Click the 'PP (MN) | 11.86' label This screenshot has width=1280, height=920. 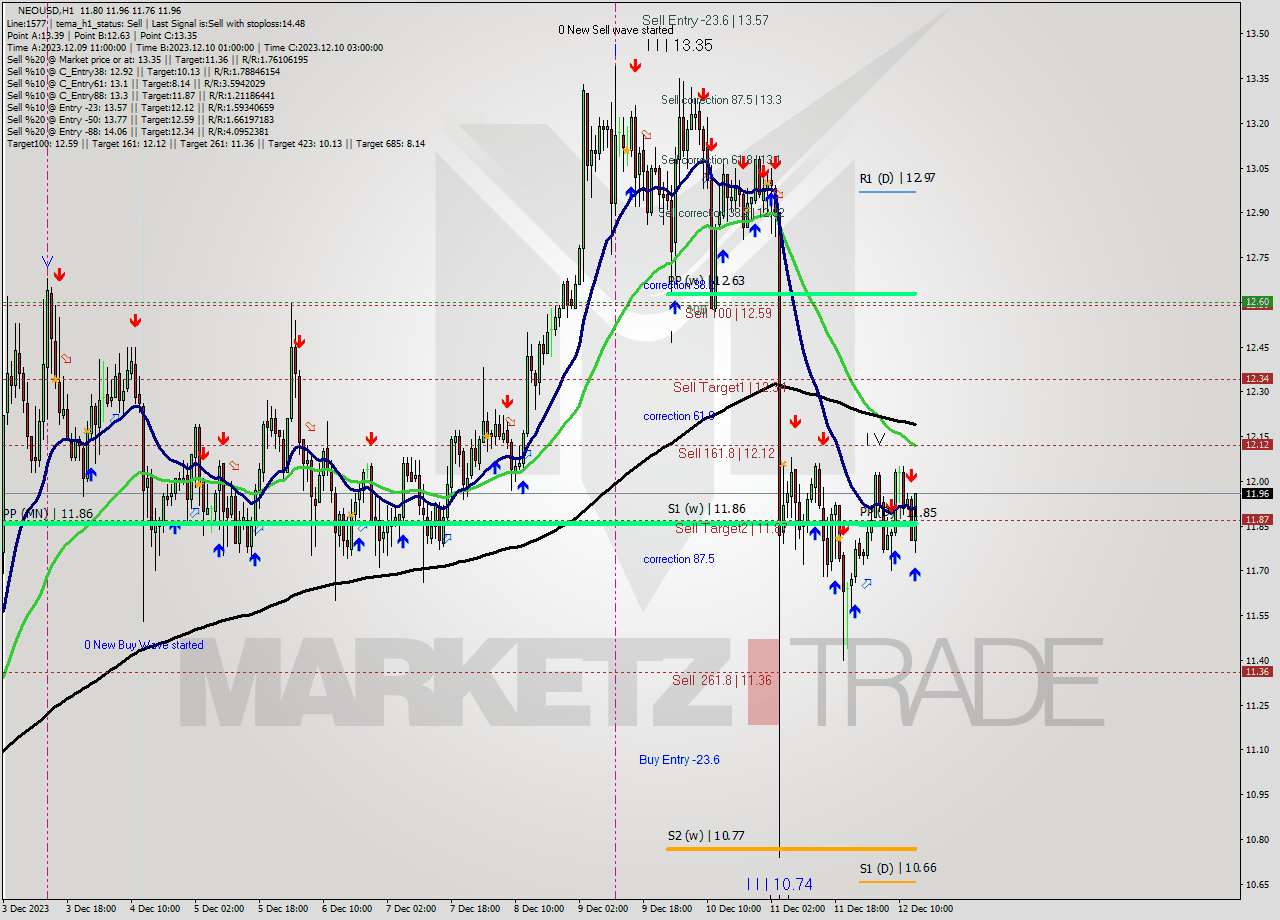pyautogui.click(x=47, y=513)
